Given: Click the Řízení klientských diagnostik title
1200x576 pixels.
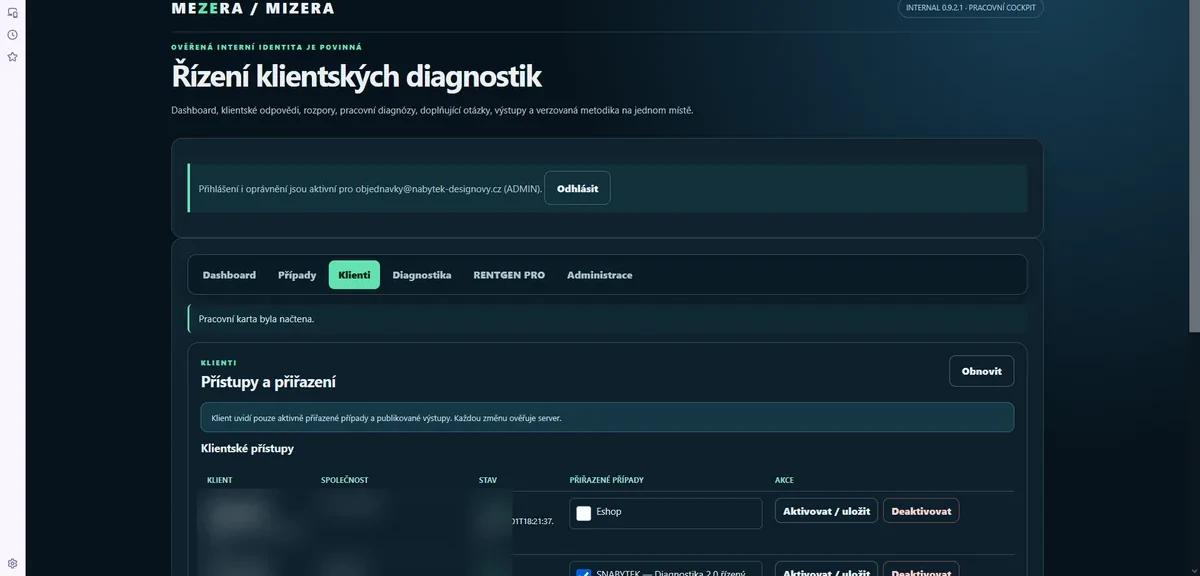Looking at the screenshot, I should coord(357,77).
